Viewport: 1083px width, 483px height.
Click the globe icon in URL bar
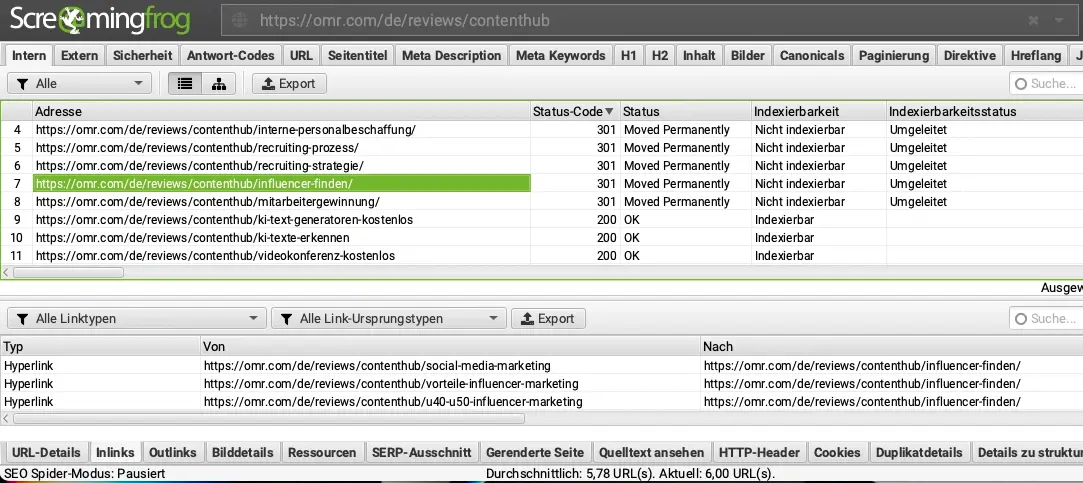[240, 21]
